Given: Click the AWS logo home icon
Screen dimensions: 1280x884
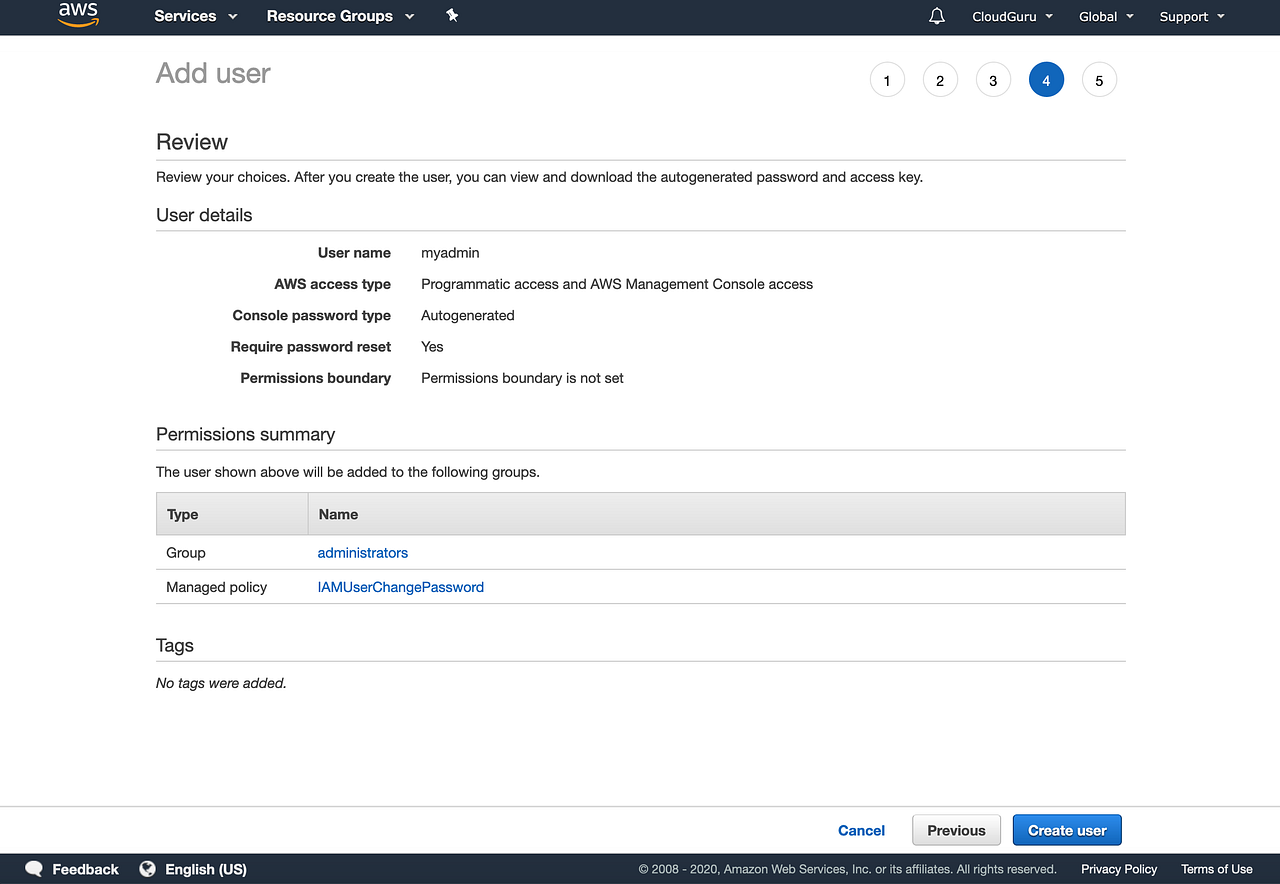Looking at the screenshot, I should 78,15.
